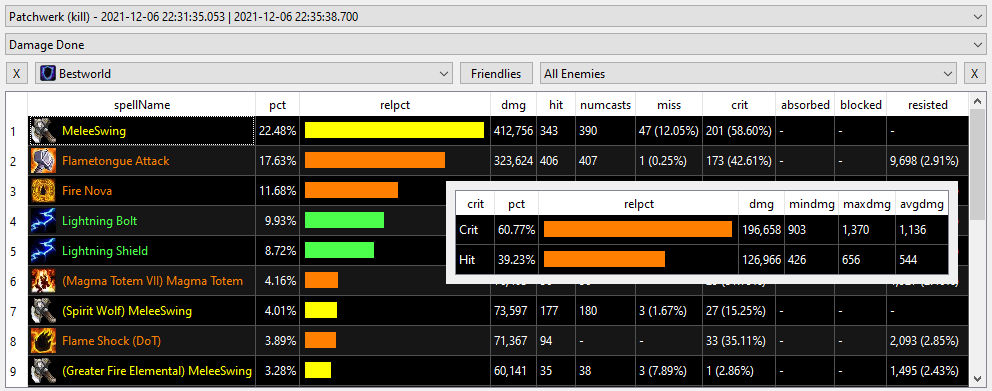Sort tooltip table by avgdmg header
The height and width of the screenshot is (391, 992).
point(921,204)
